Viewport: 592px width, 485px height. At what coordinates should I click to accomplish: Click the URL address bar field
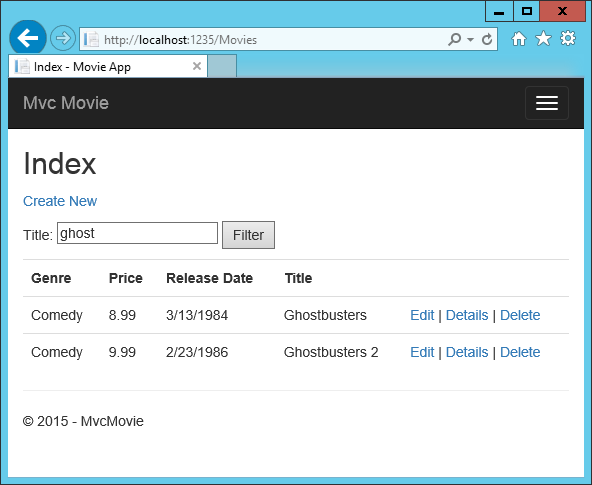(264, 39)
